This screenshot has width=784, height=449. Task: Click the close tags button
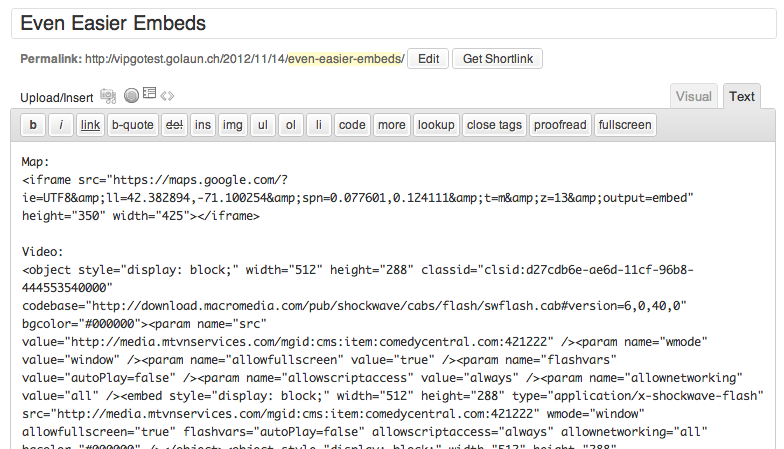coord(494,124)
